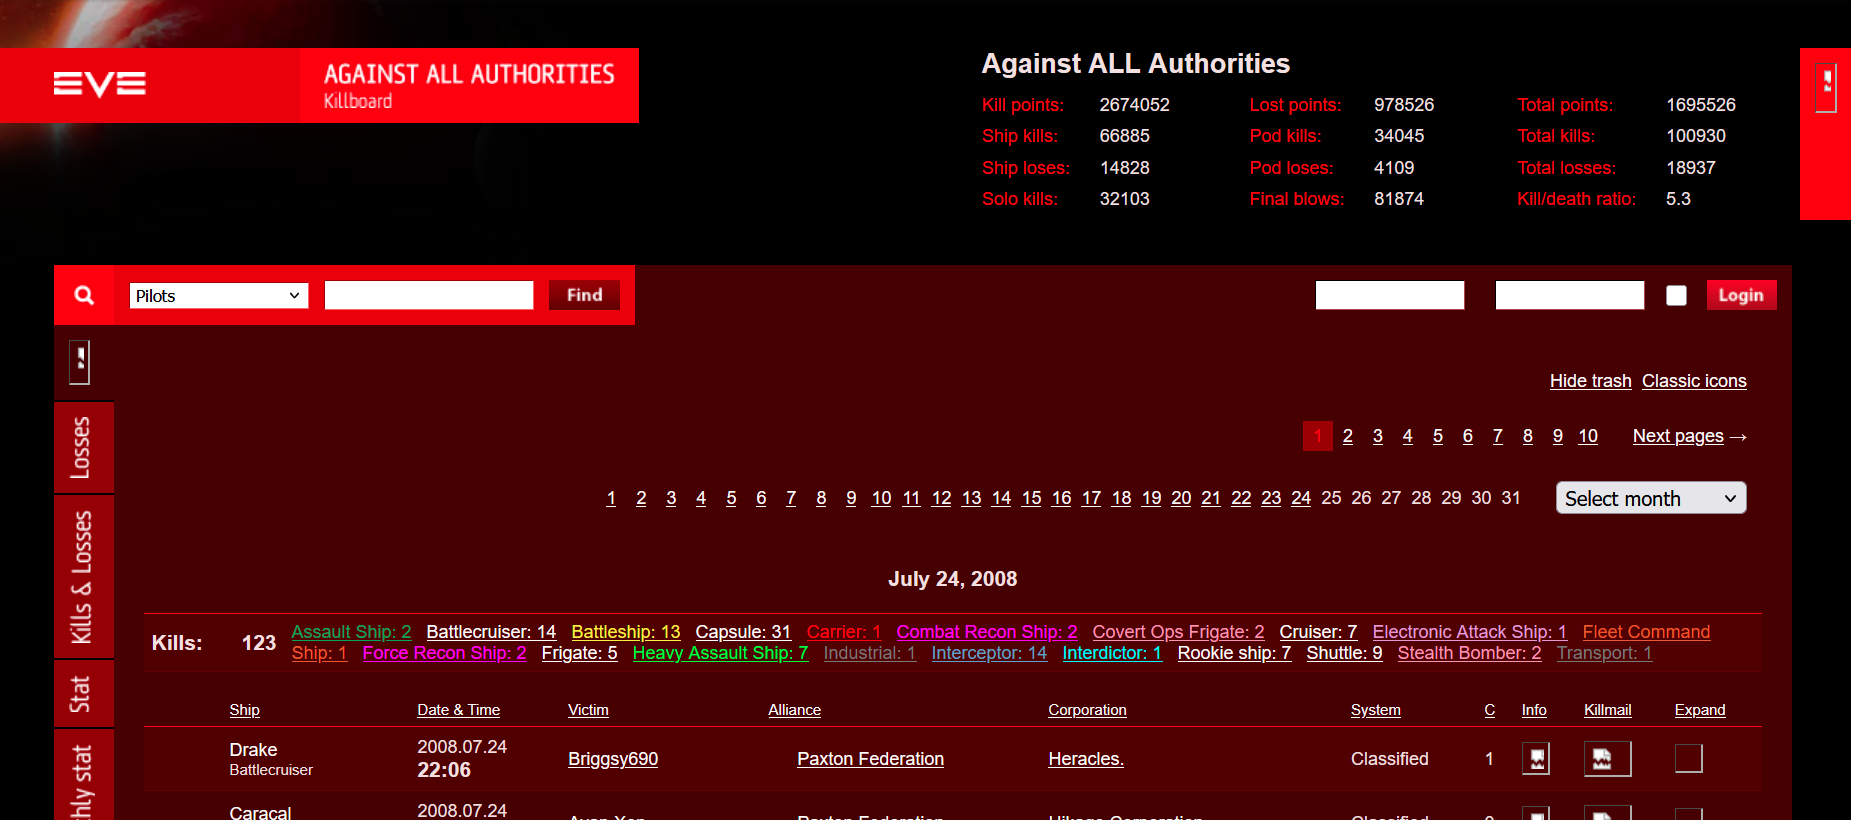
Task: Filter kills by Force Recon Ship: 2
Action: pyautogui.click(x=444, y=653)
